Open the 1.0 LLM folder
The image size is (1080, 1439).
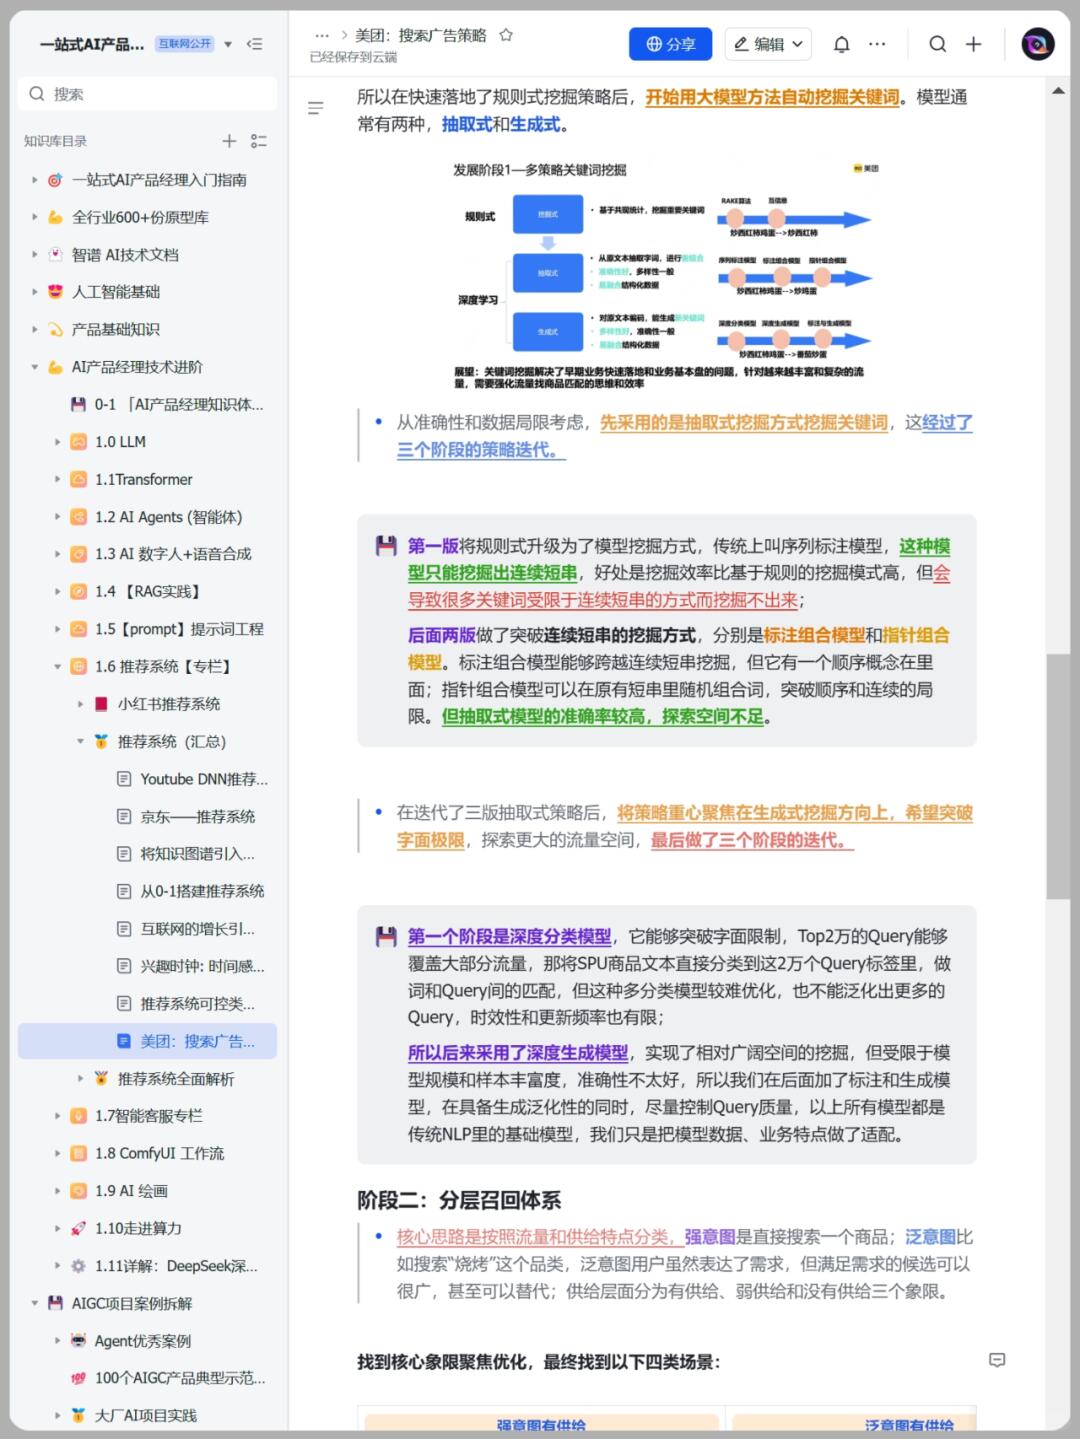tap(120, 442)
